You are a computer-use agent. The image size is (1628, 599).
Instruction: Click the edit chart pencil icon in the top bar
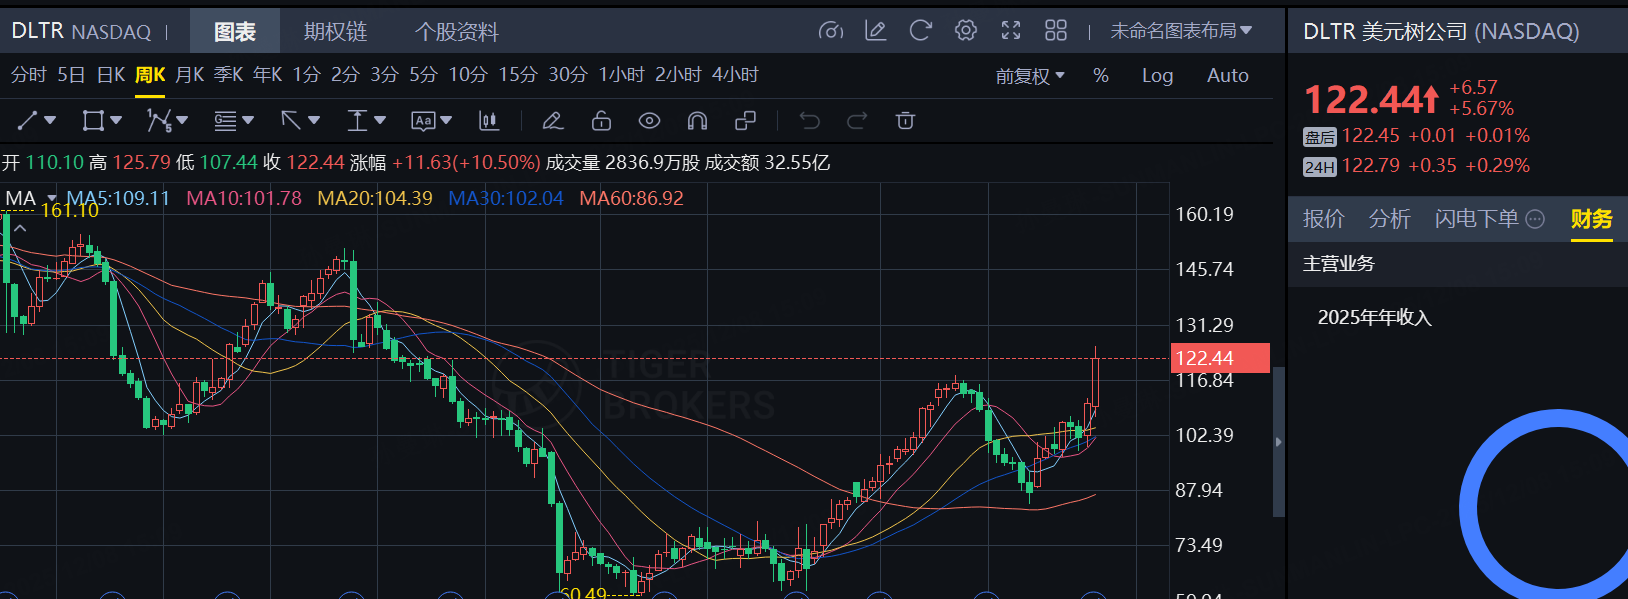pos(876,31)
